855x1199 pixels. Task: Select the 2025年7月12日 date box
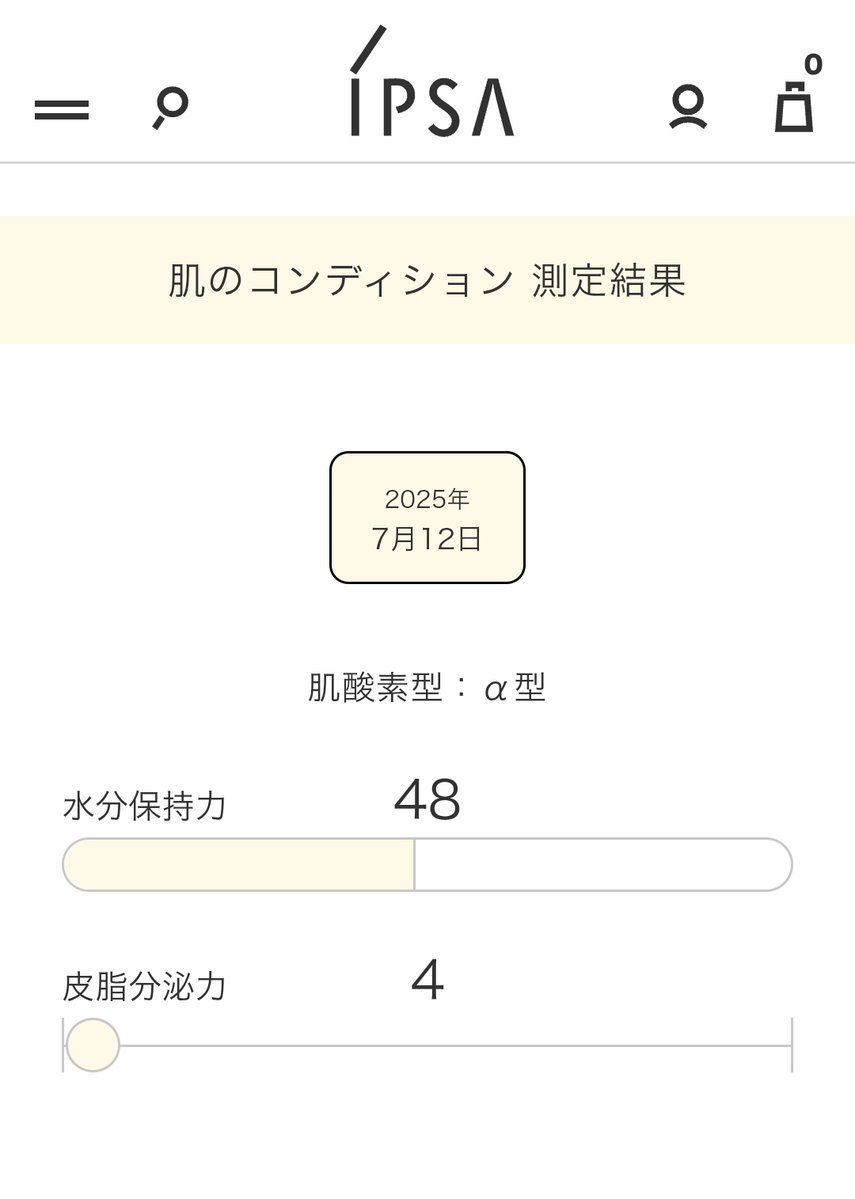(428, 518)
